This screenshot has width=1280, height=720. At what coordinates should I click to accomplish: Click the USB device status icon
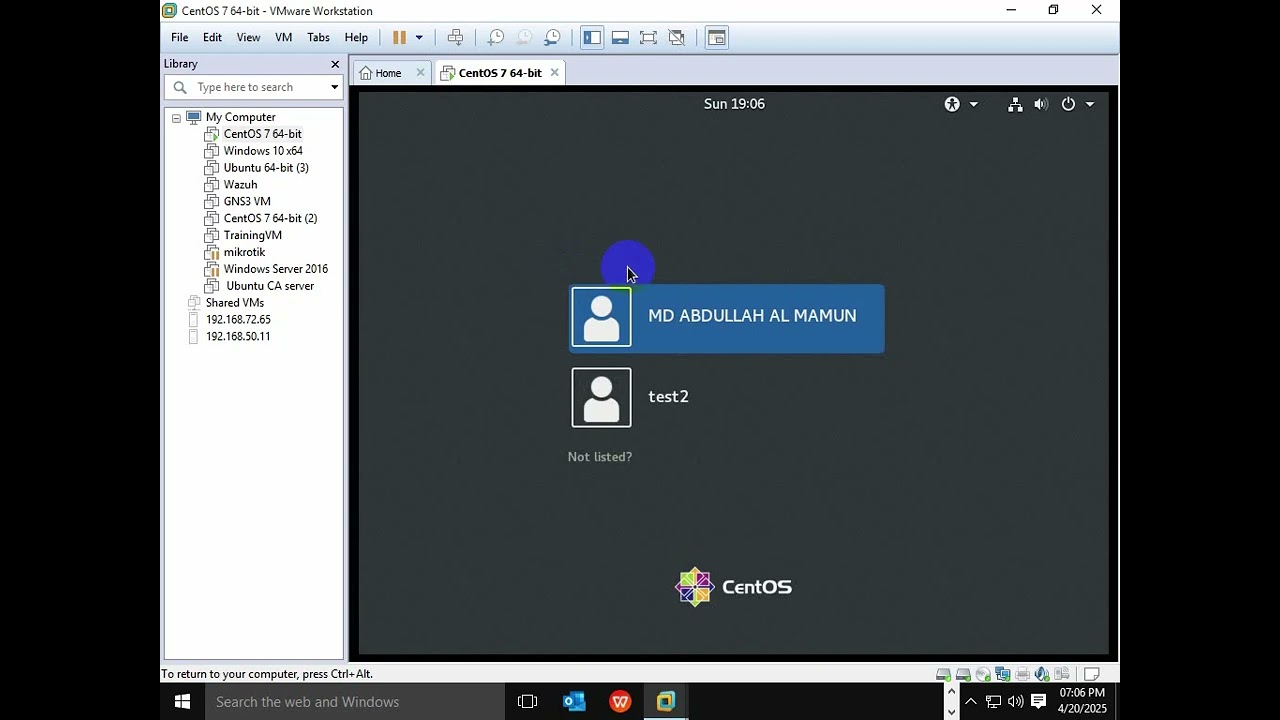[1062, 674]
